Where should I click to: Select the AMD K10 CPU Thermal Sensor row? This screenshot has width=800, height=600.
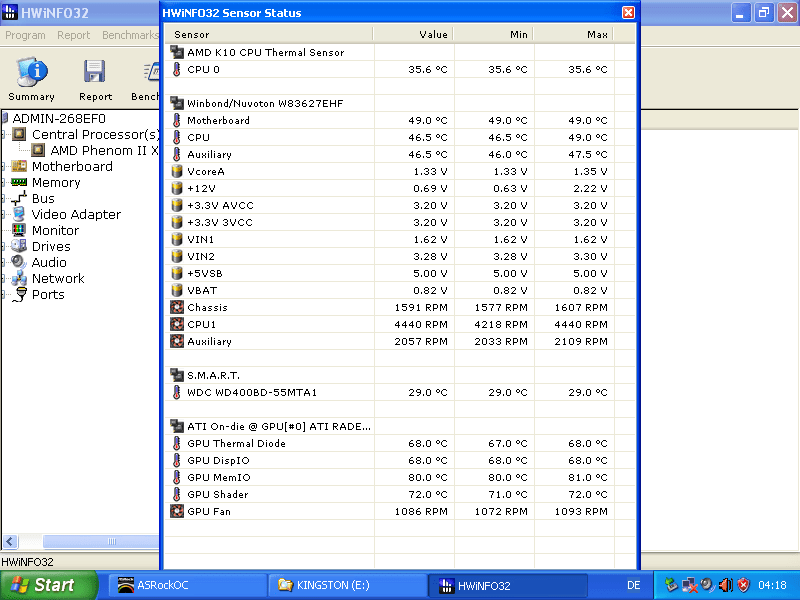coord(400,52)
